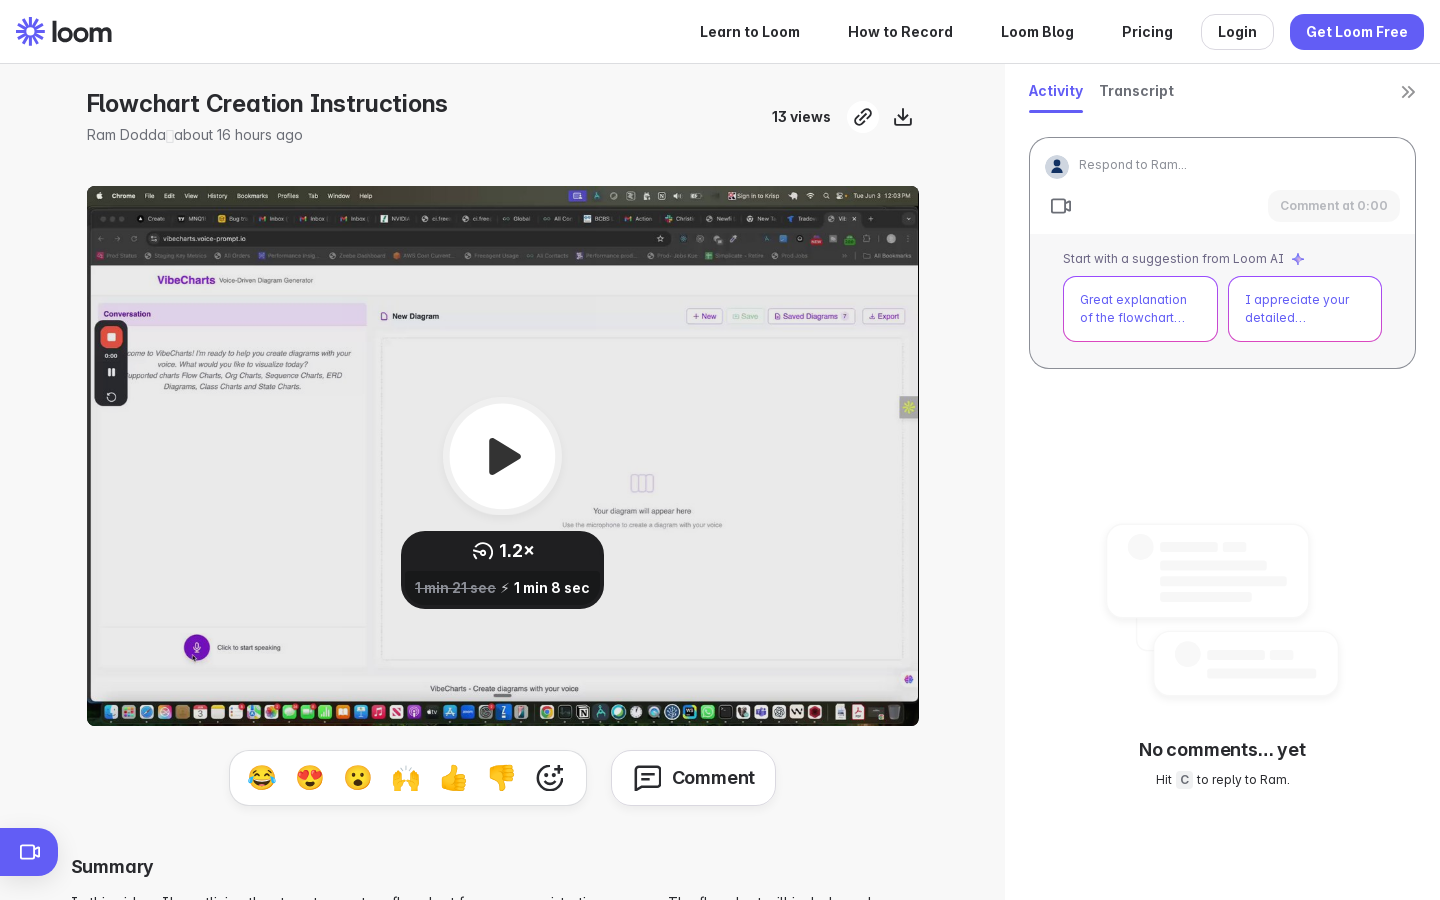Click the Flowchart Creation Instructions title

267,104
